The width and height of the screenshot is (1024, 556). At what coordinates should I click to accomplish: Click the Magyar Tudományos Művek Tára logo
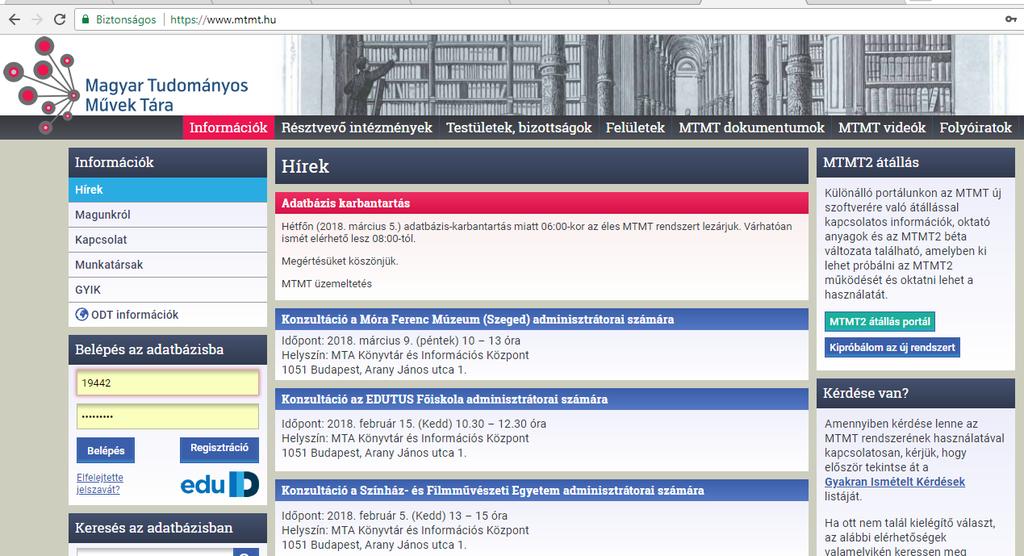125,85
